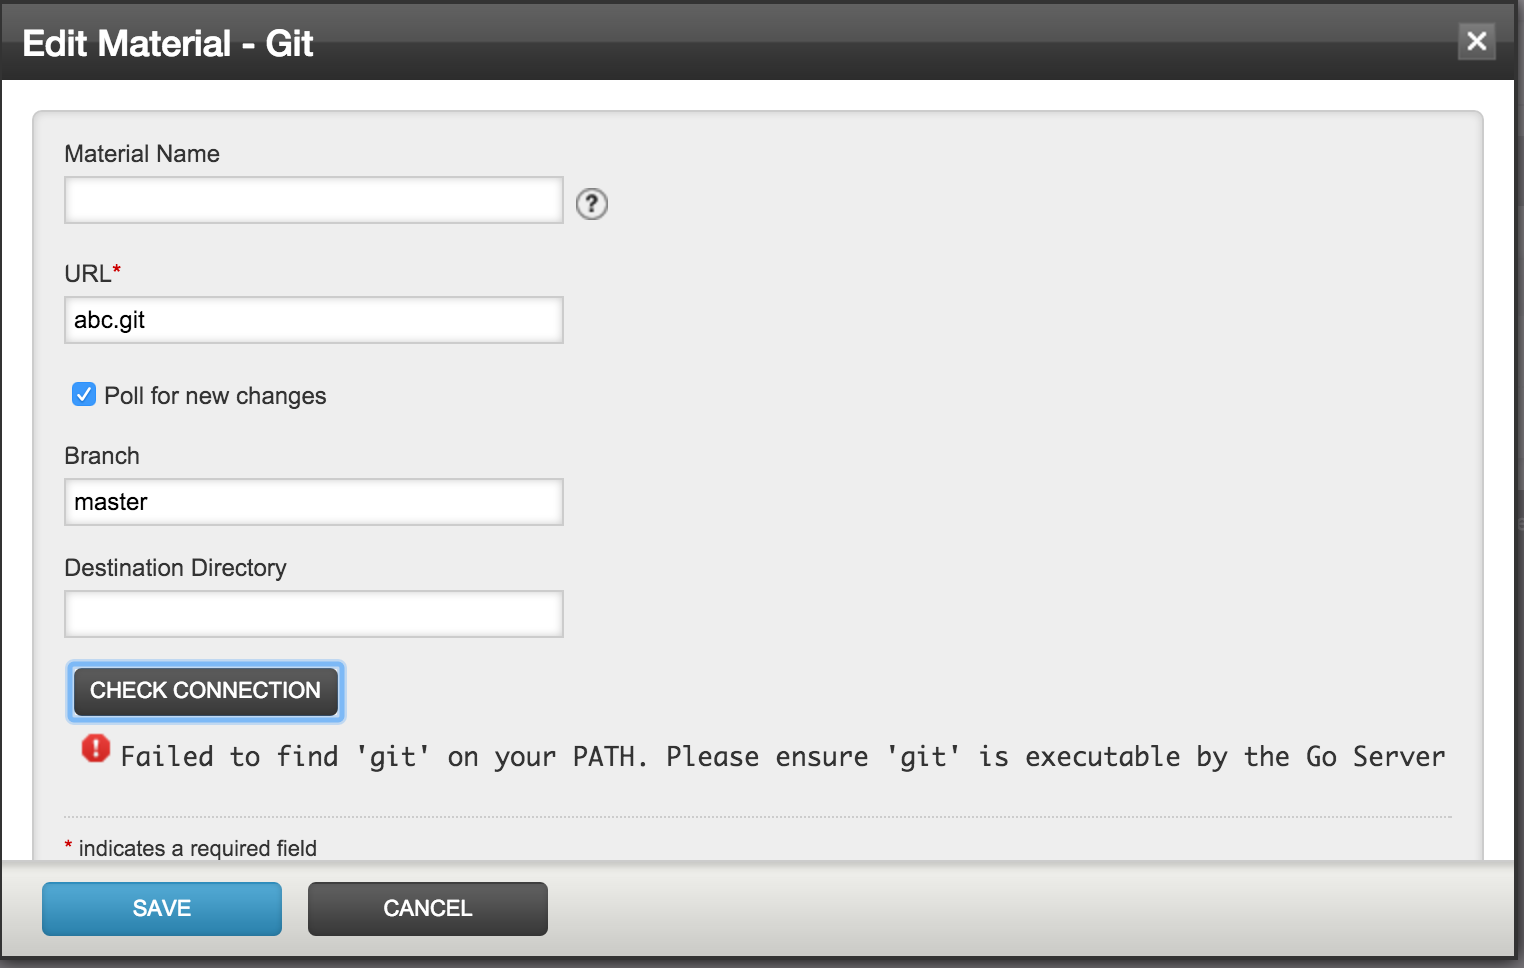Click the Material Name field label
Screen dimensions: 1524x968
(x=142, y=154)
